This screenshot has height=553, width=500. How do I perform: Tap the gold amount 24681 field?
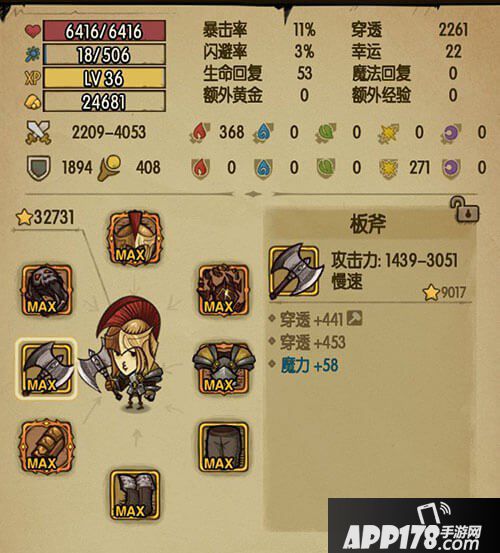(104, 102)
